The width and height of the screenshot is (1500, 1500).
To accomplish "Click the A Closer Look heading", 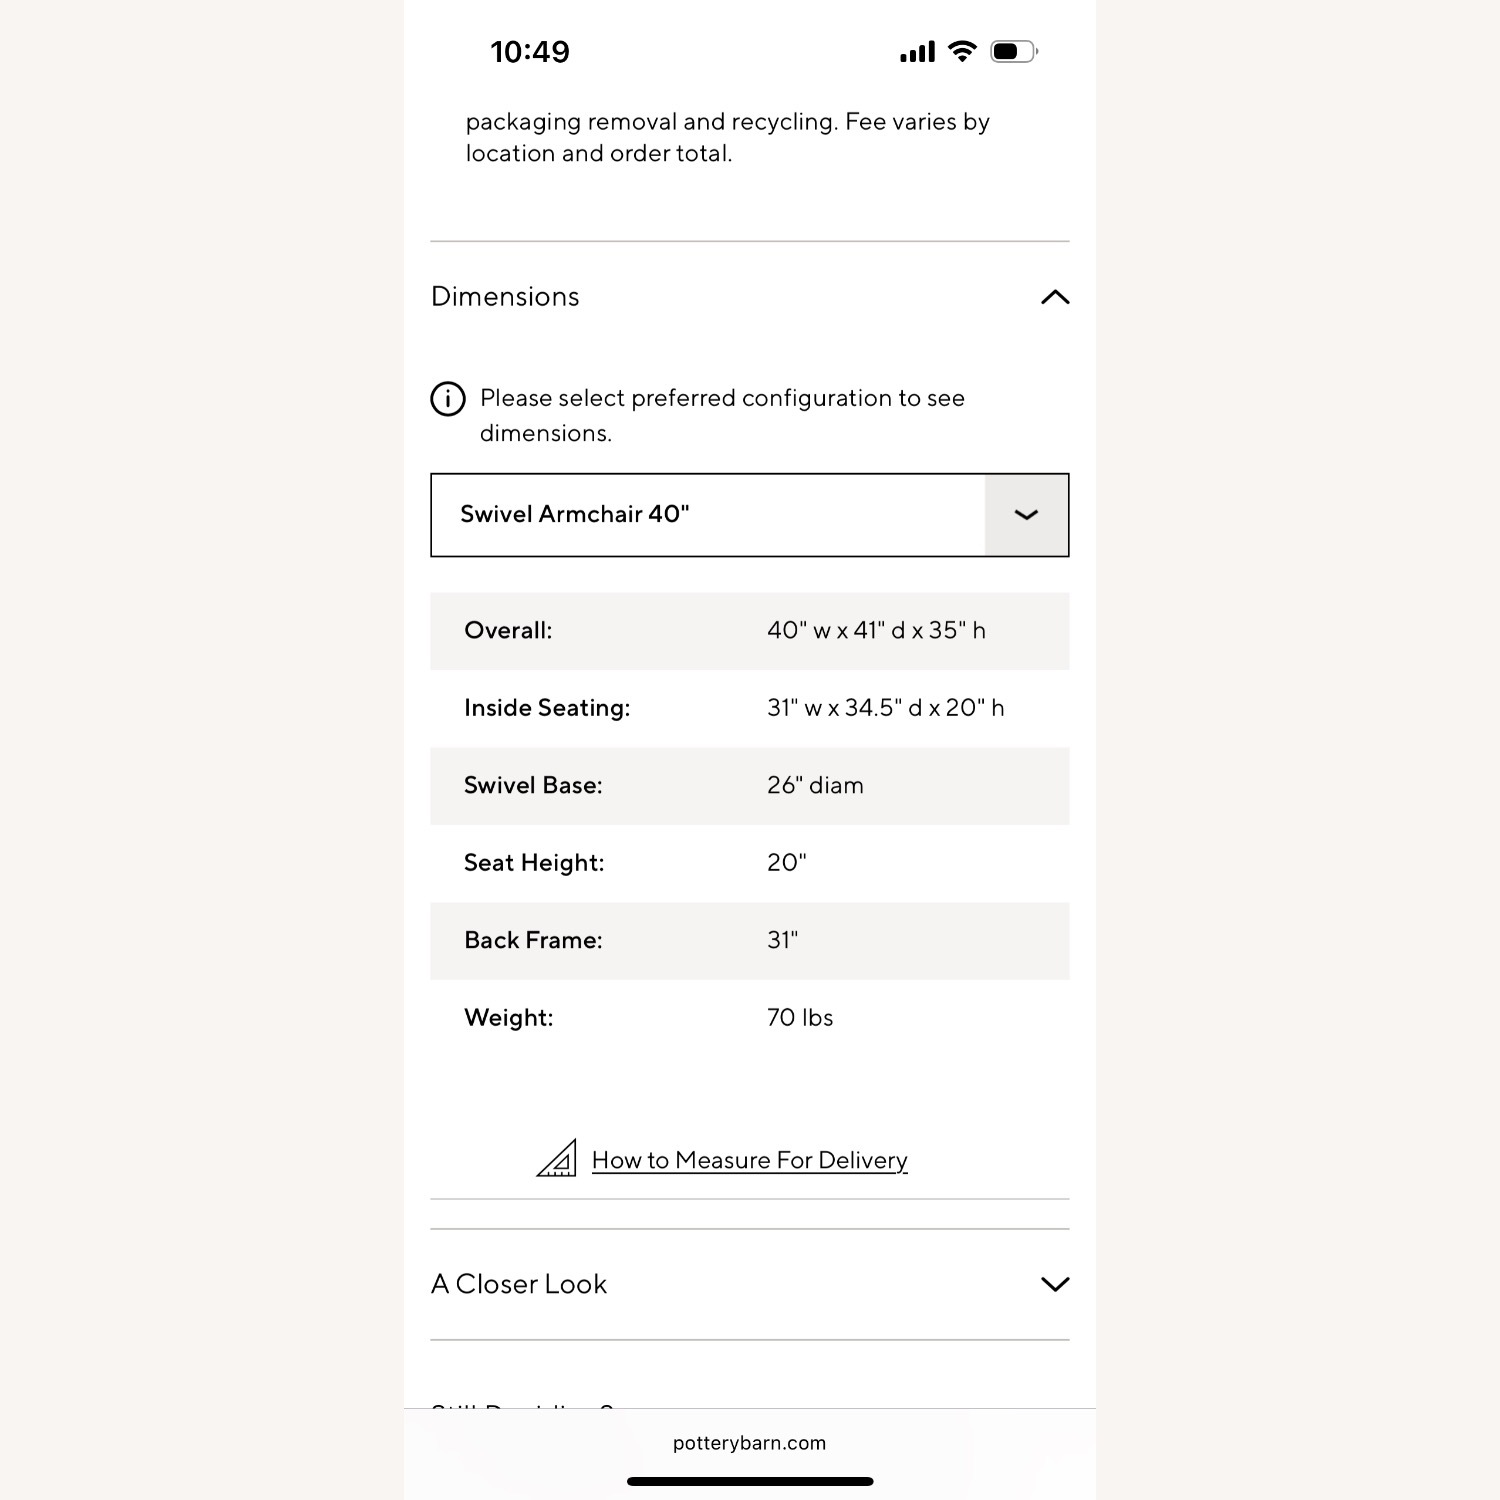I will tap(519, 1284).
